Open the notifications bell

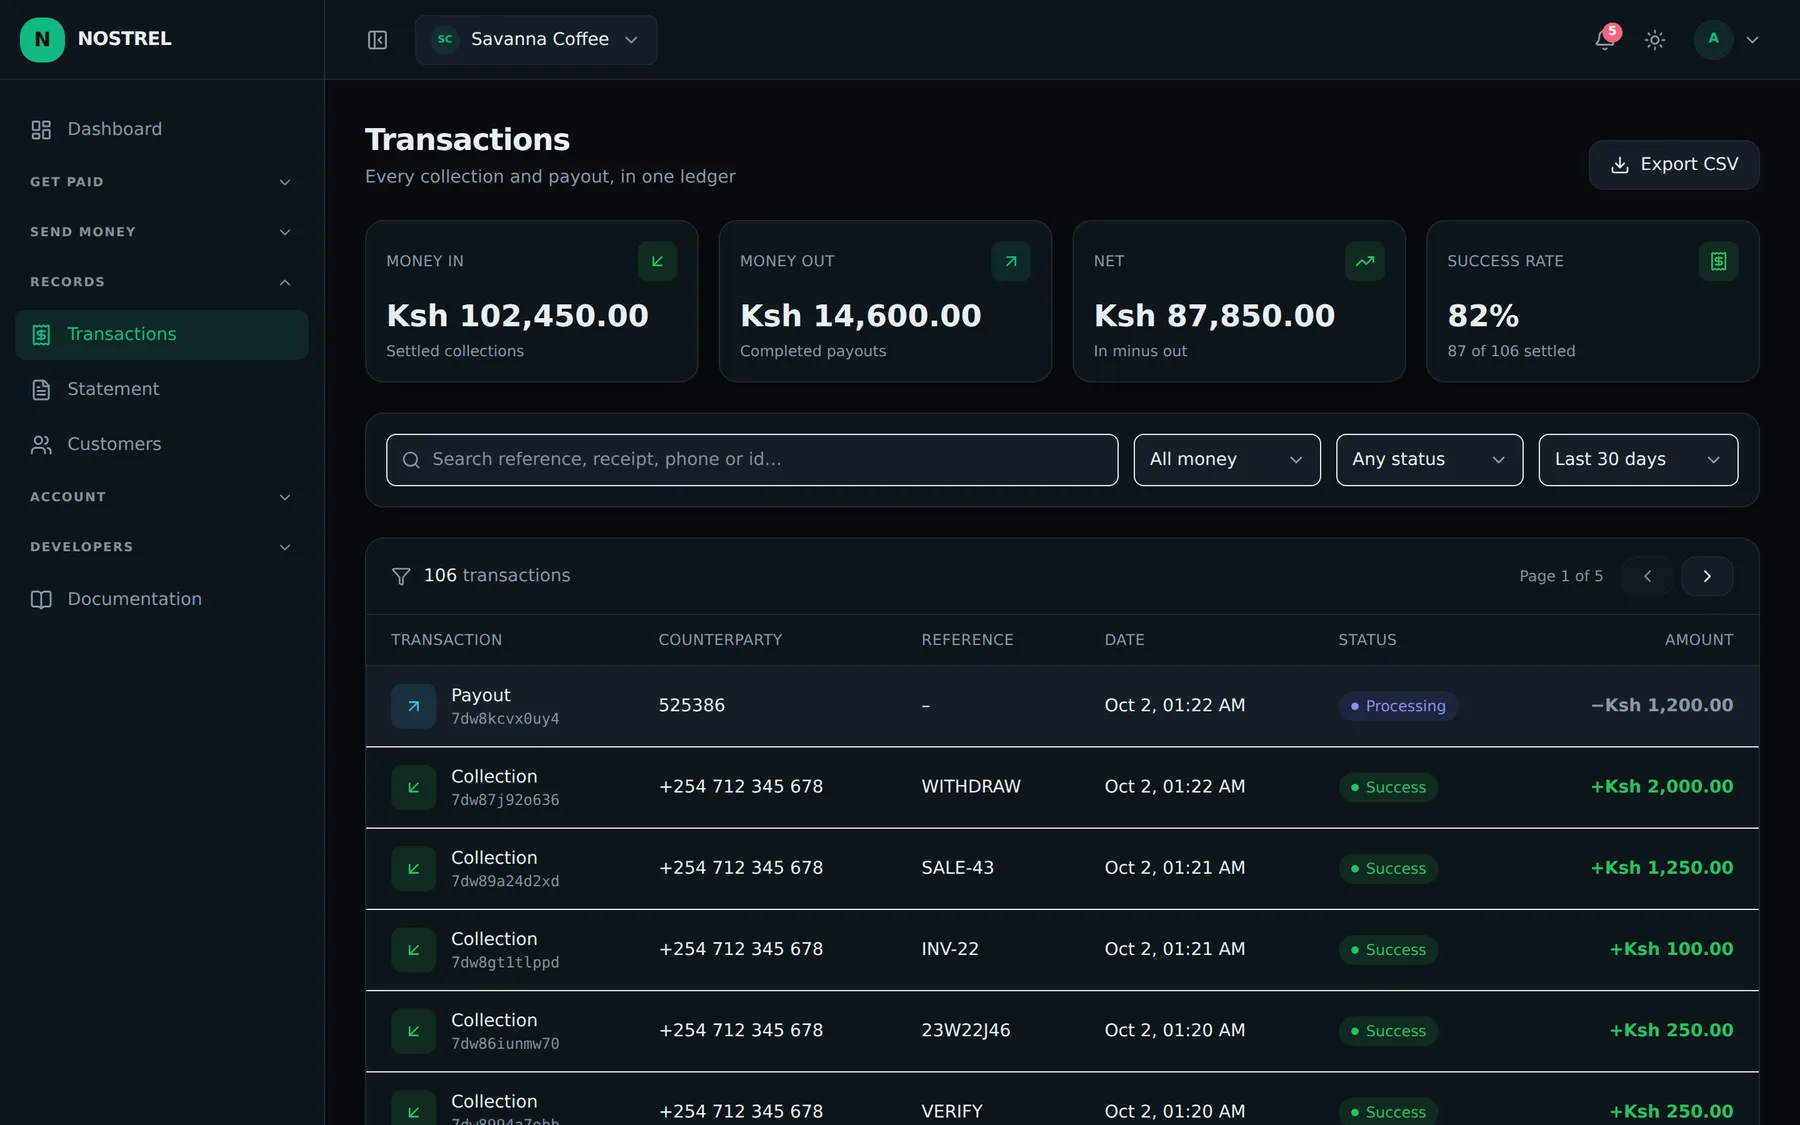click(1605, 40)
